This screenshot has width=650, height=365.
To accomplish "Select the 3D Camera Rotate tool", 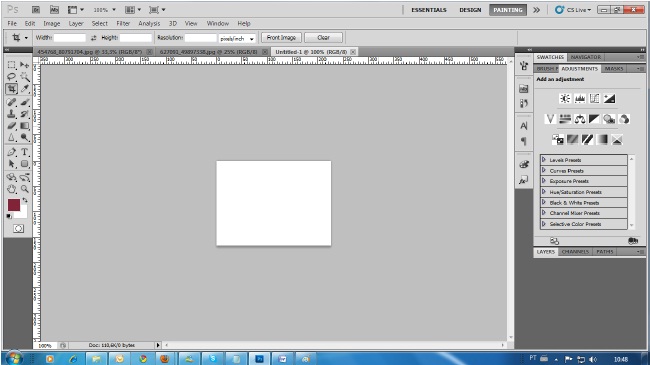I will point(24,177).
